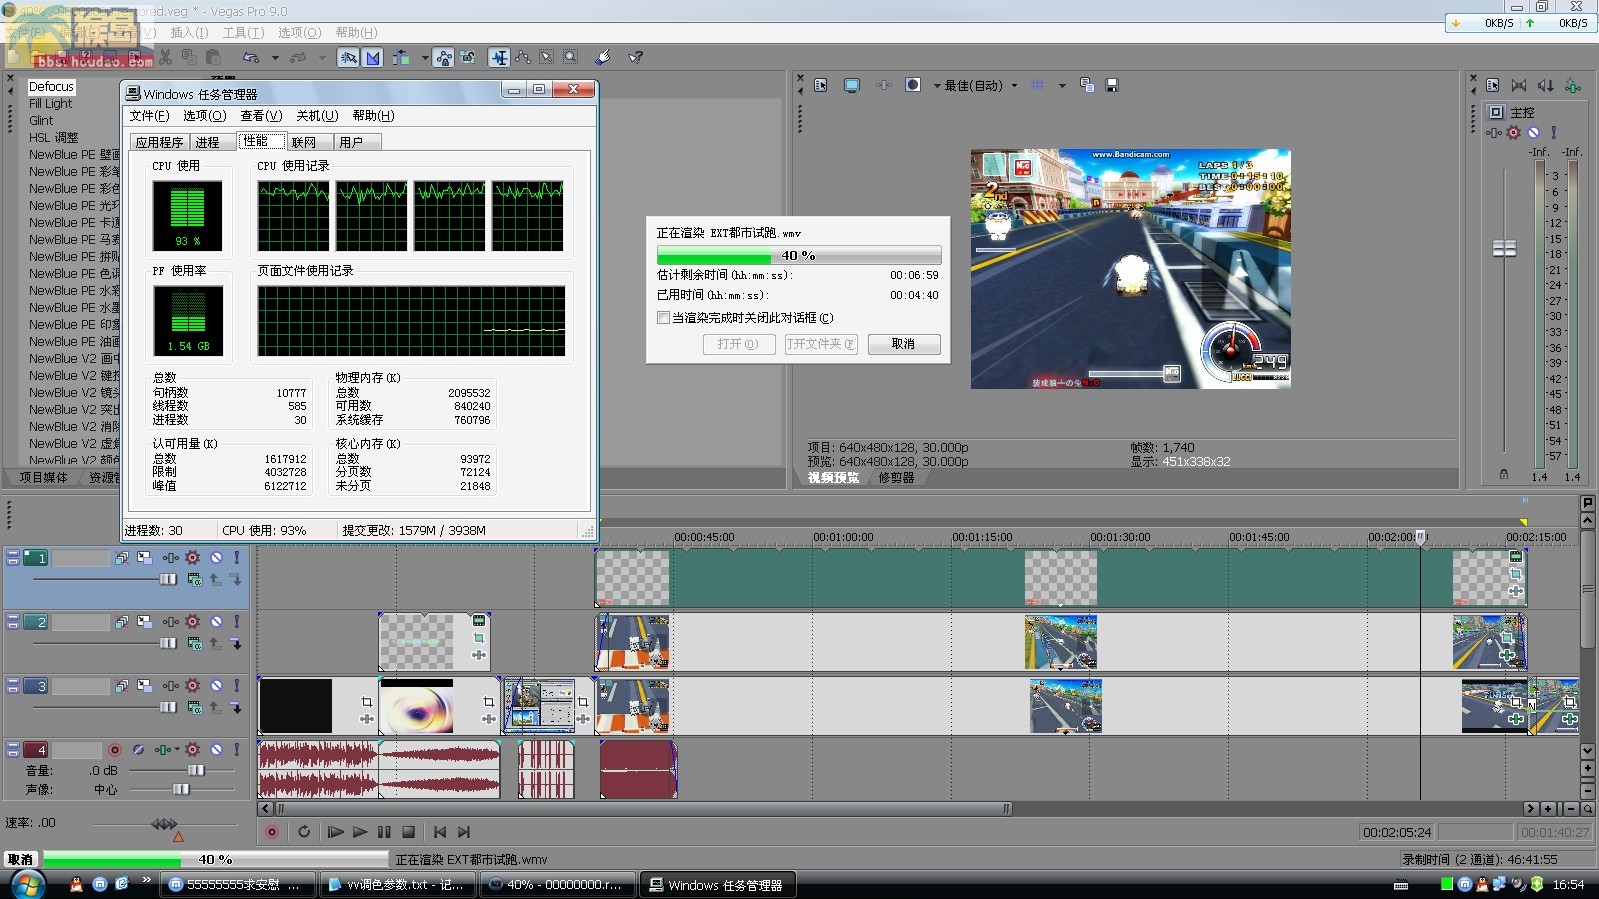The image size is (1599, 899).
Task: Make track 2 a compositing child
Action: coord(236,644)
